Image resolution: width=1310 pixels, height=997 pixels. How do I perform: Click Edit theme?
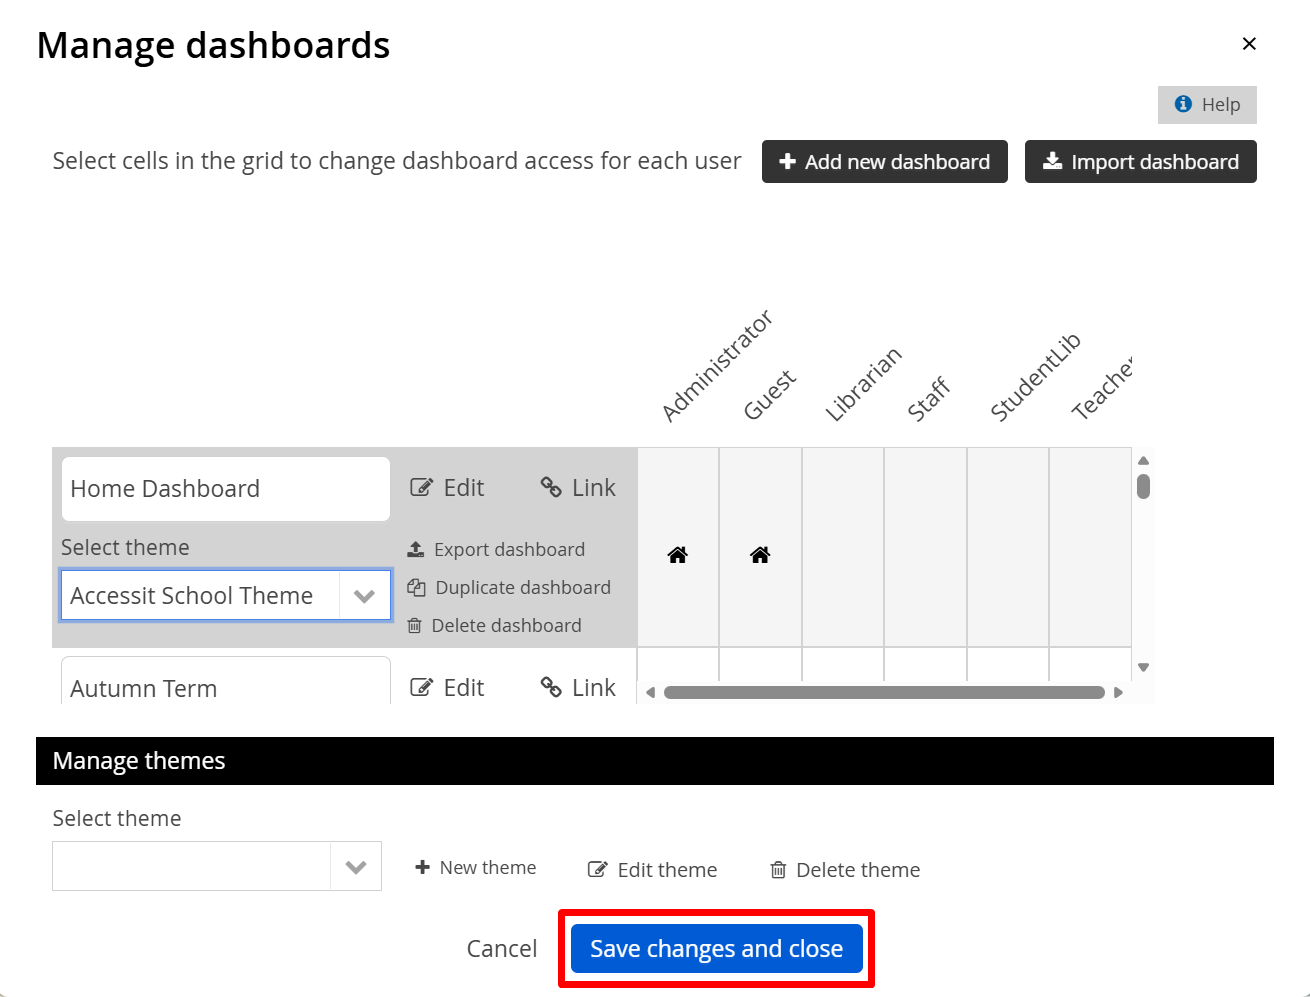tap(652, 870)
